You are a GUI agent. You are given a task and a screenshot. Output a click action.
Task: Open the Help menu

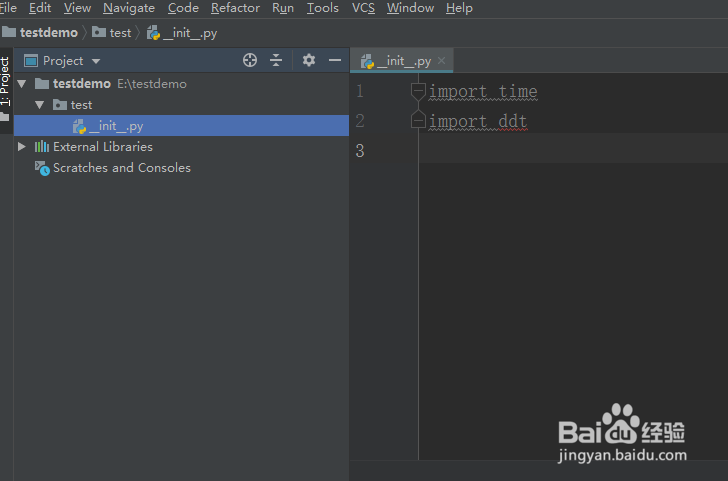pos(459,8)
